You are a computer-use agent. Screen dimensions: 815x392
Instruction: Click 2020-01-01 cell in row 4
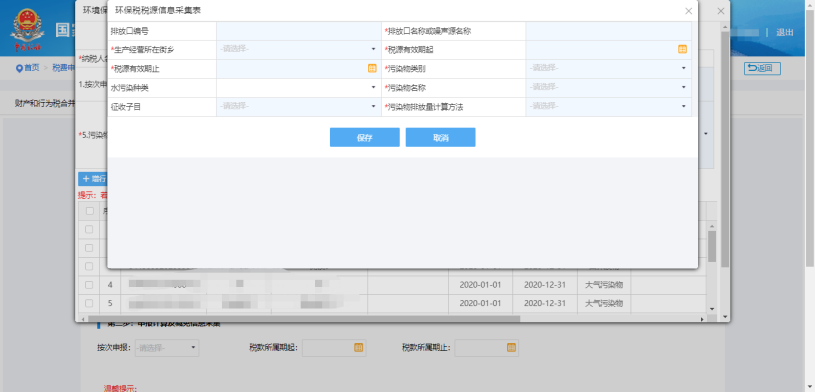[x=480, y=284]
